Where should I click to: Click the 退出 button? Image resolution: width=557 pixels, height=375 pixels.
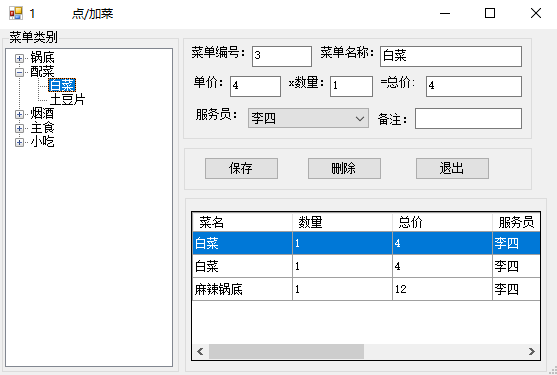click(452, 168)
